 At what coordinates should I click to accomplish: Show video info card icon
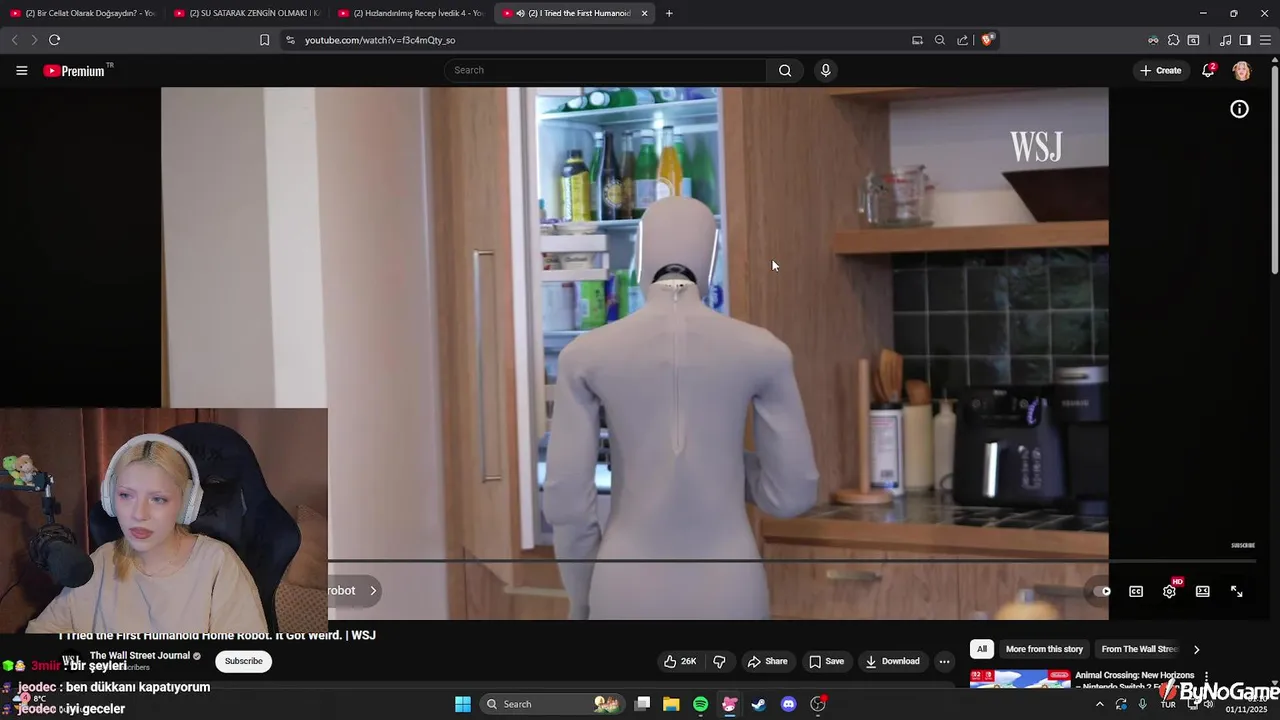[1239, 109]
